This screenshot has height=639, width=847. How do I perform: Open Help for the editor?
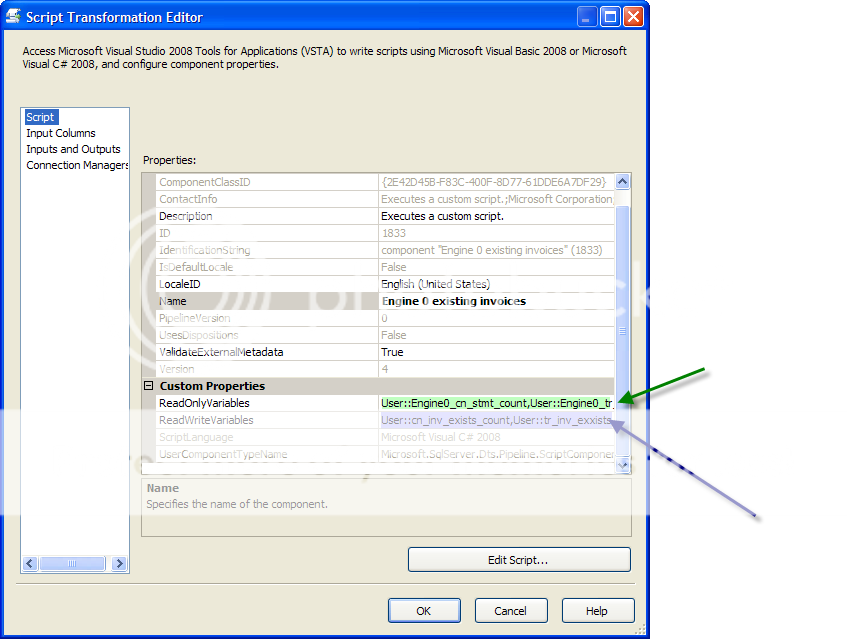597,611
